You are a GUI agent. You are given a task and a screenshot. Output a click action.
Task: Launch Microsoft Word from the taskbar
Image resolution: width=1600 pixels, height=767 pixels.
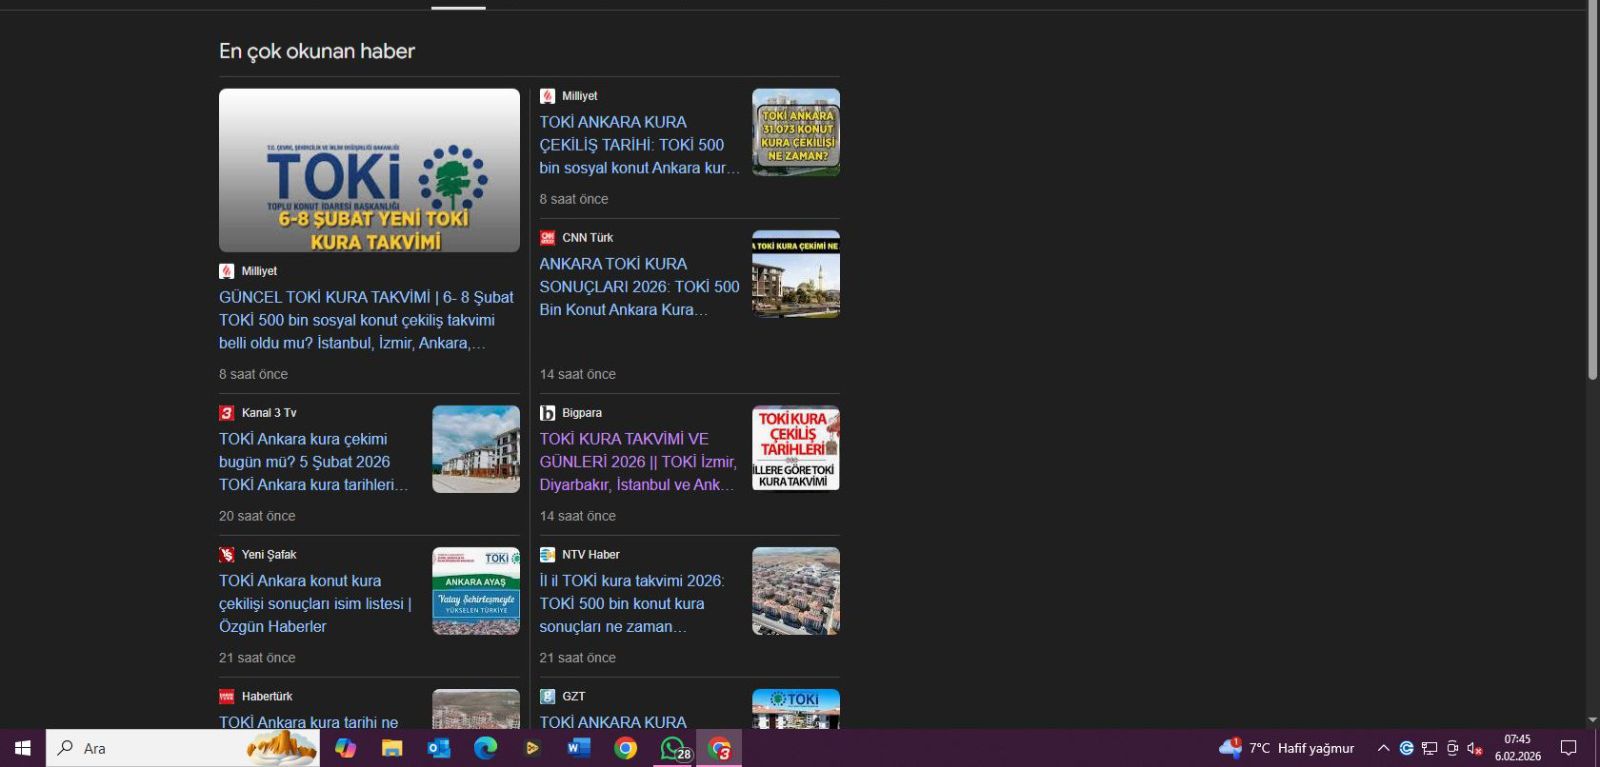[579, 748]
